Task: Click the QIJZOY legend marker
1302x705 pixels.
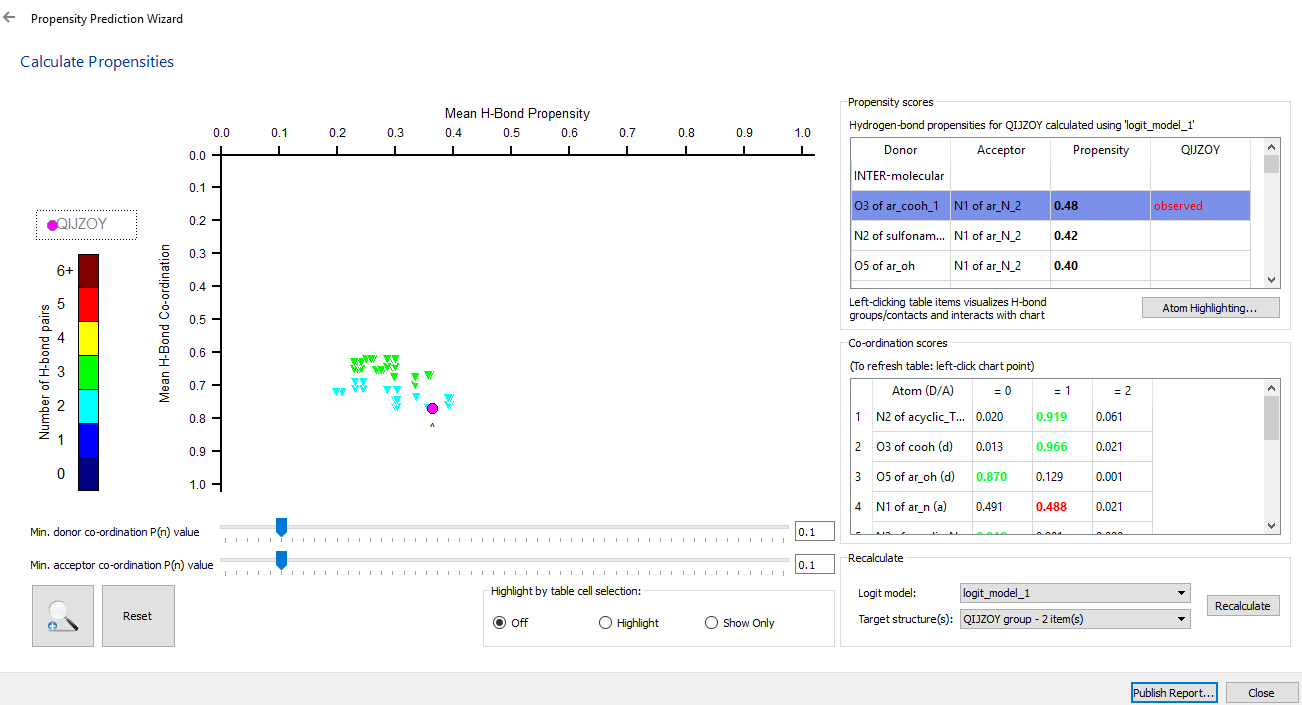Action: [52, 225]
